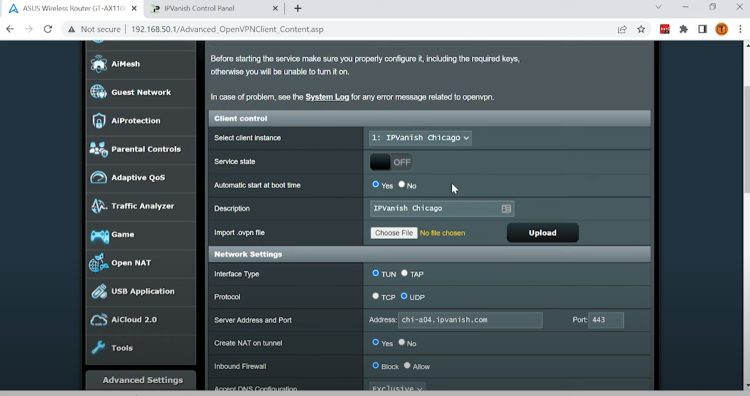Set Inbound Firewall to Block
The image size is (750, 396).
(375, 365)
